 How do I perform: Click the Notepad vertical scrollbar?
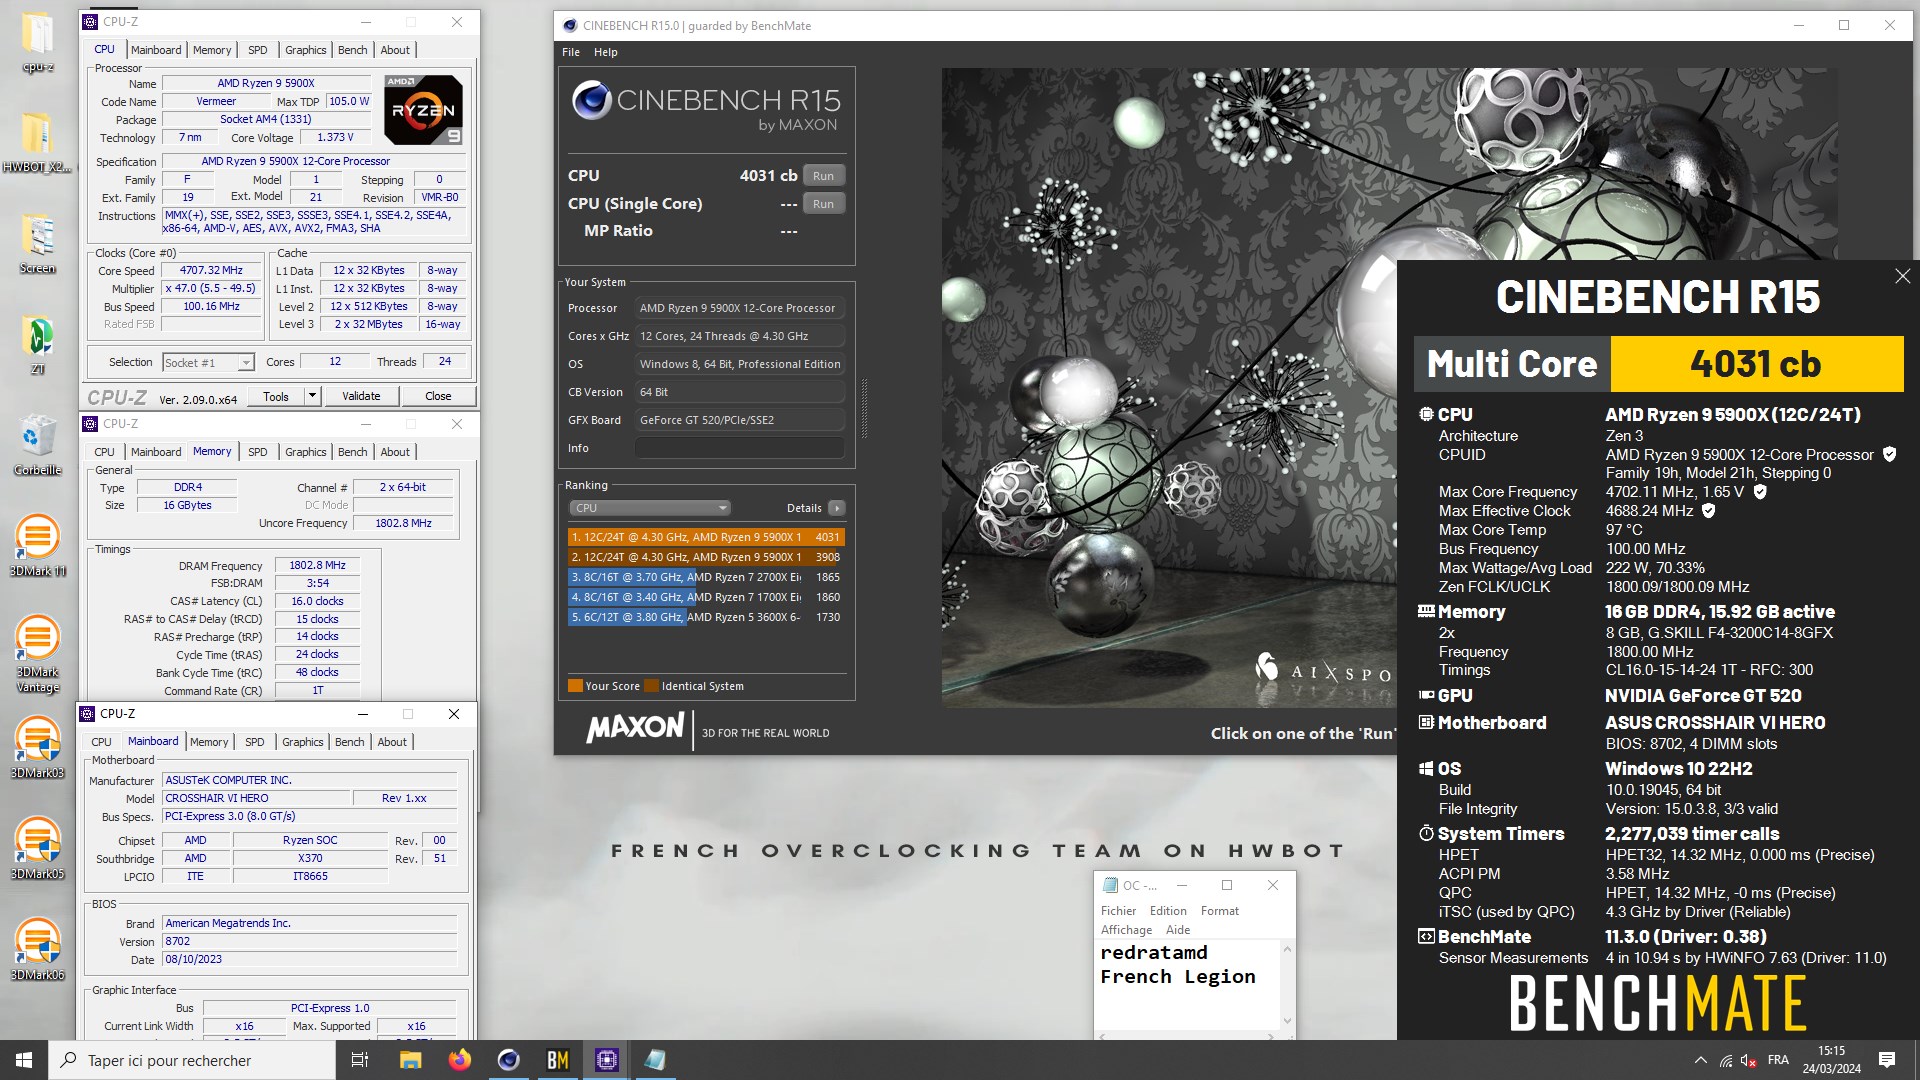pyautogui.click(x=1287, y=984)
